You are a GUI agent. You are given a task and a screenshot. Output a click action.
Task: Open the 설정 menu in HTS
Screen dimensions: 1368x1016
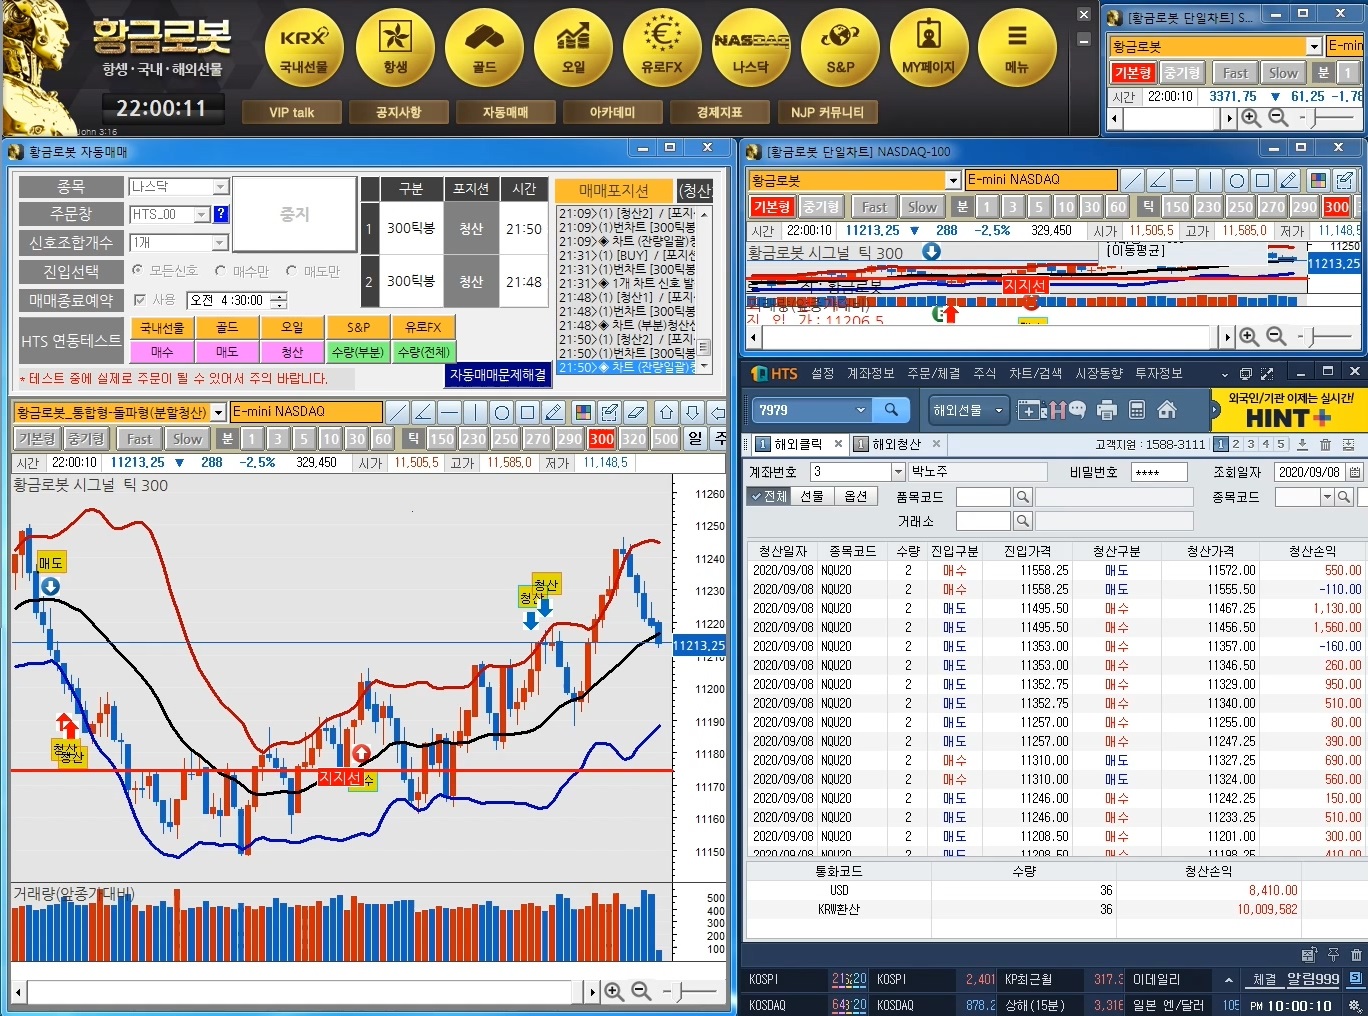822,373
